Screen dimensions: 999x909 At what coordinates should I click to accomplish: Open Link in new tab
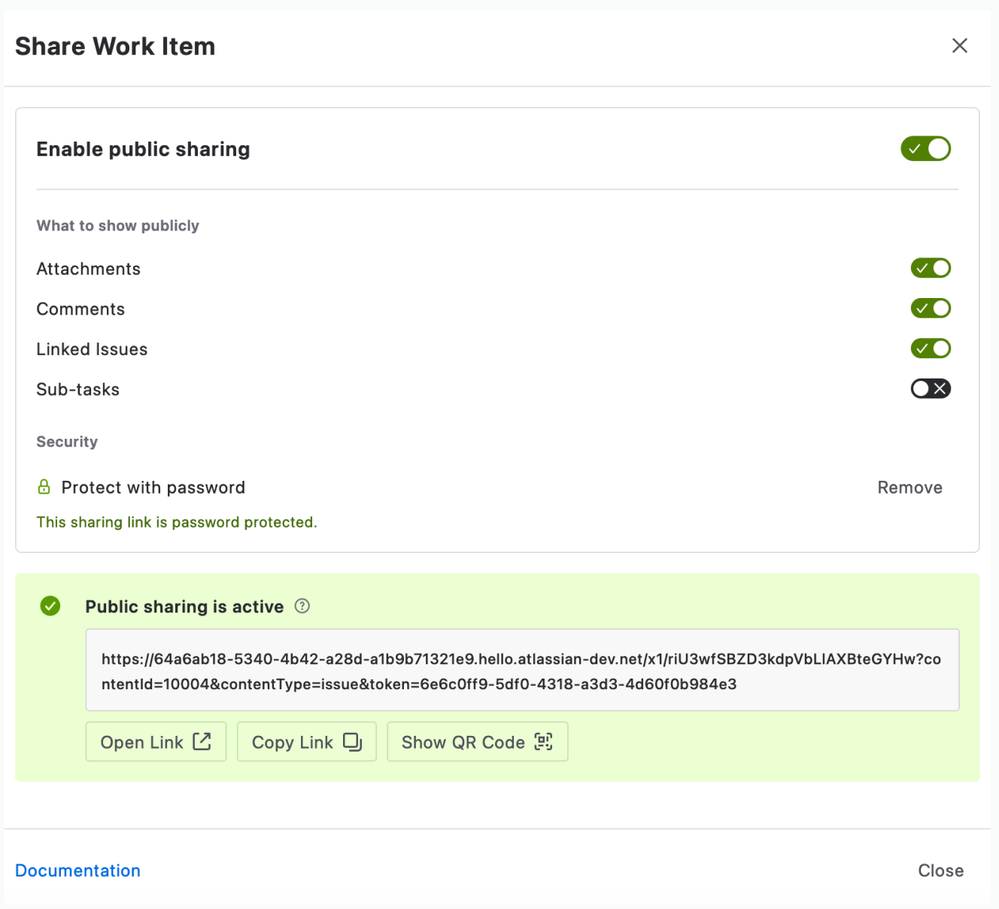[x=156, y=741]
